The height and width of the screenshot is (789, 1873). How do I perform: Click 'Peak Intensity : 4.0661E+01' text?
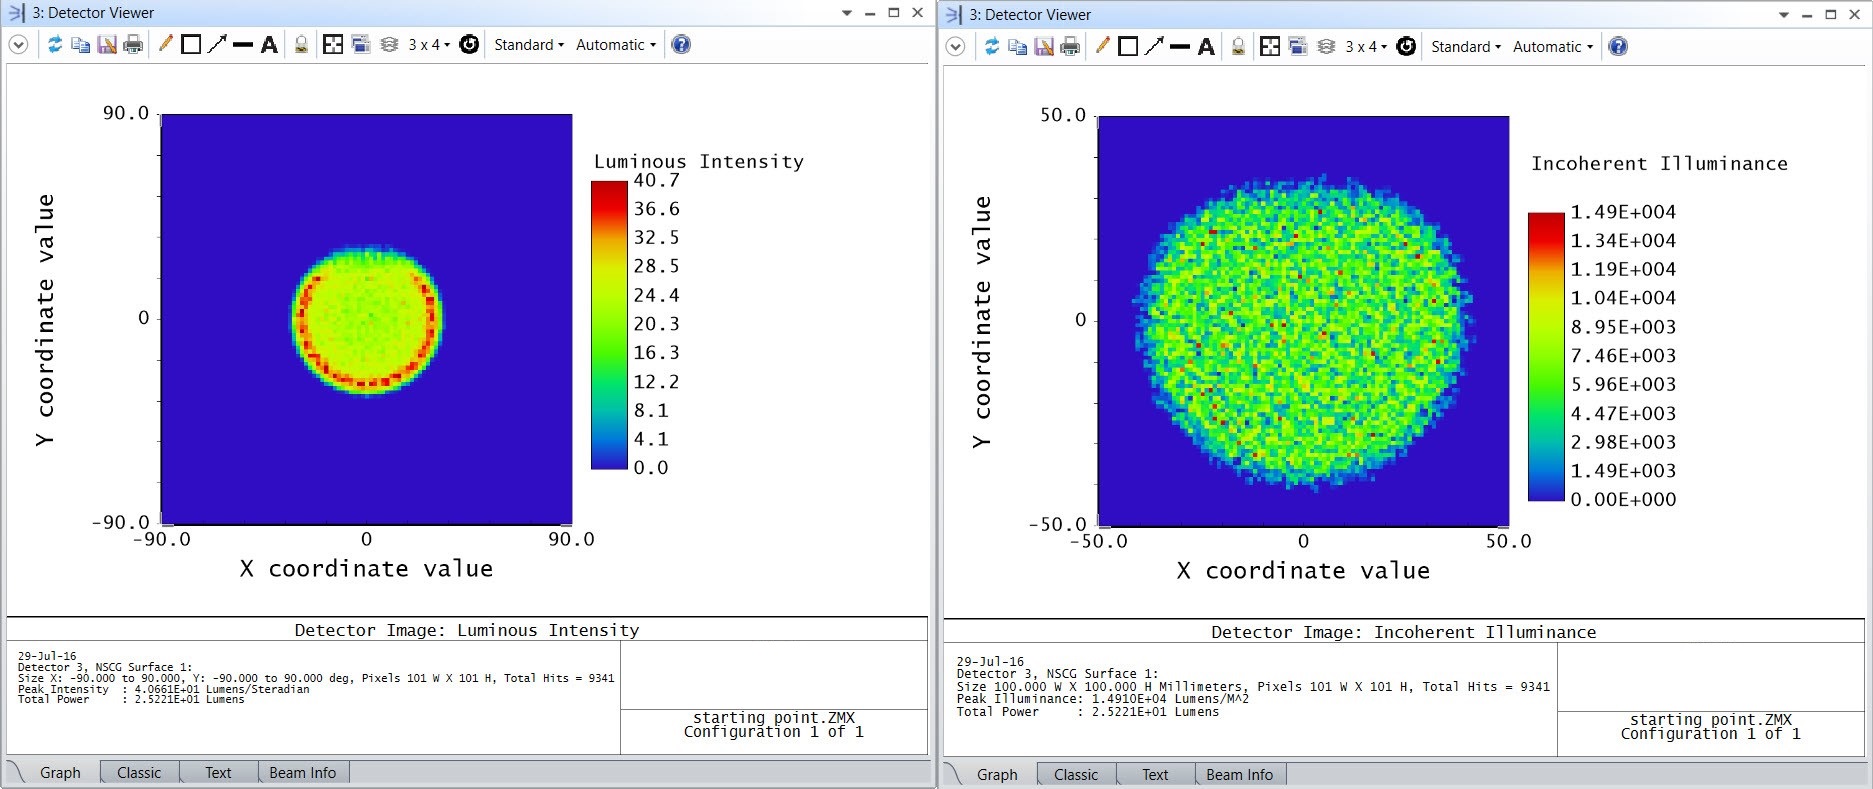[164, 689]
